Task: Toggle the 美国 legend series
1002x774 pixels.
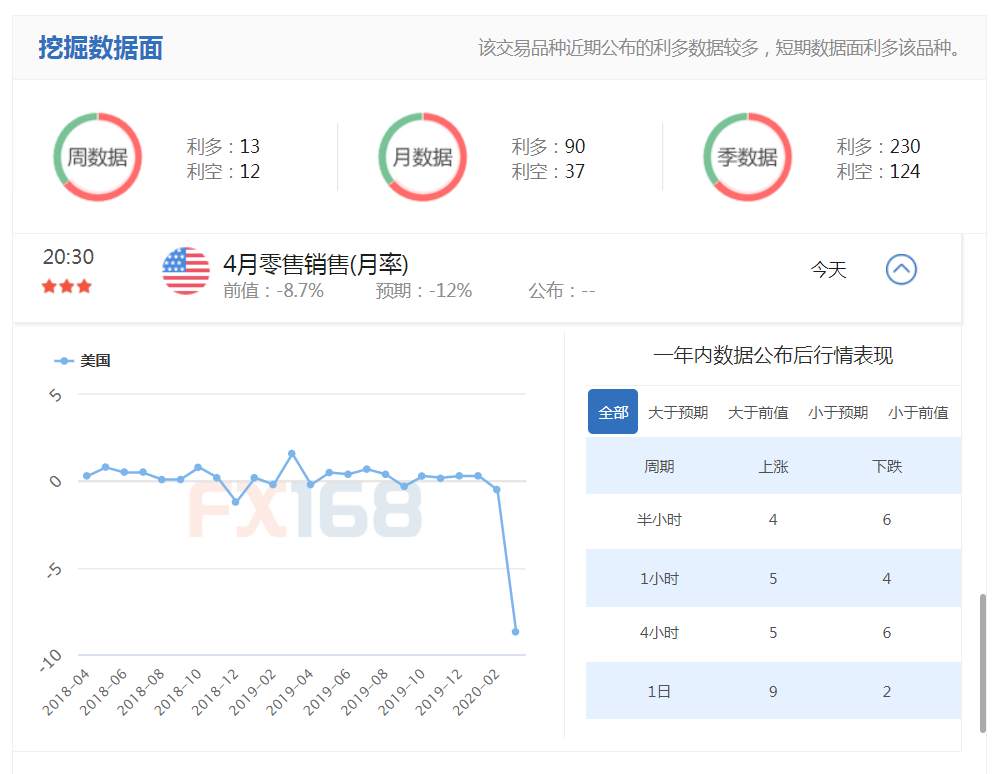Action: tap(82, 360)
